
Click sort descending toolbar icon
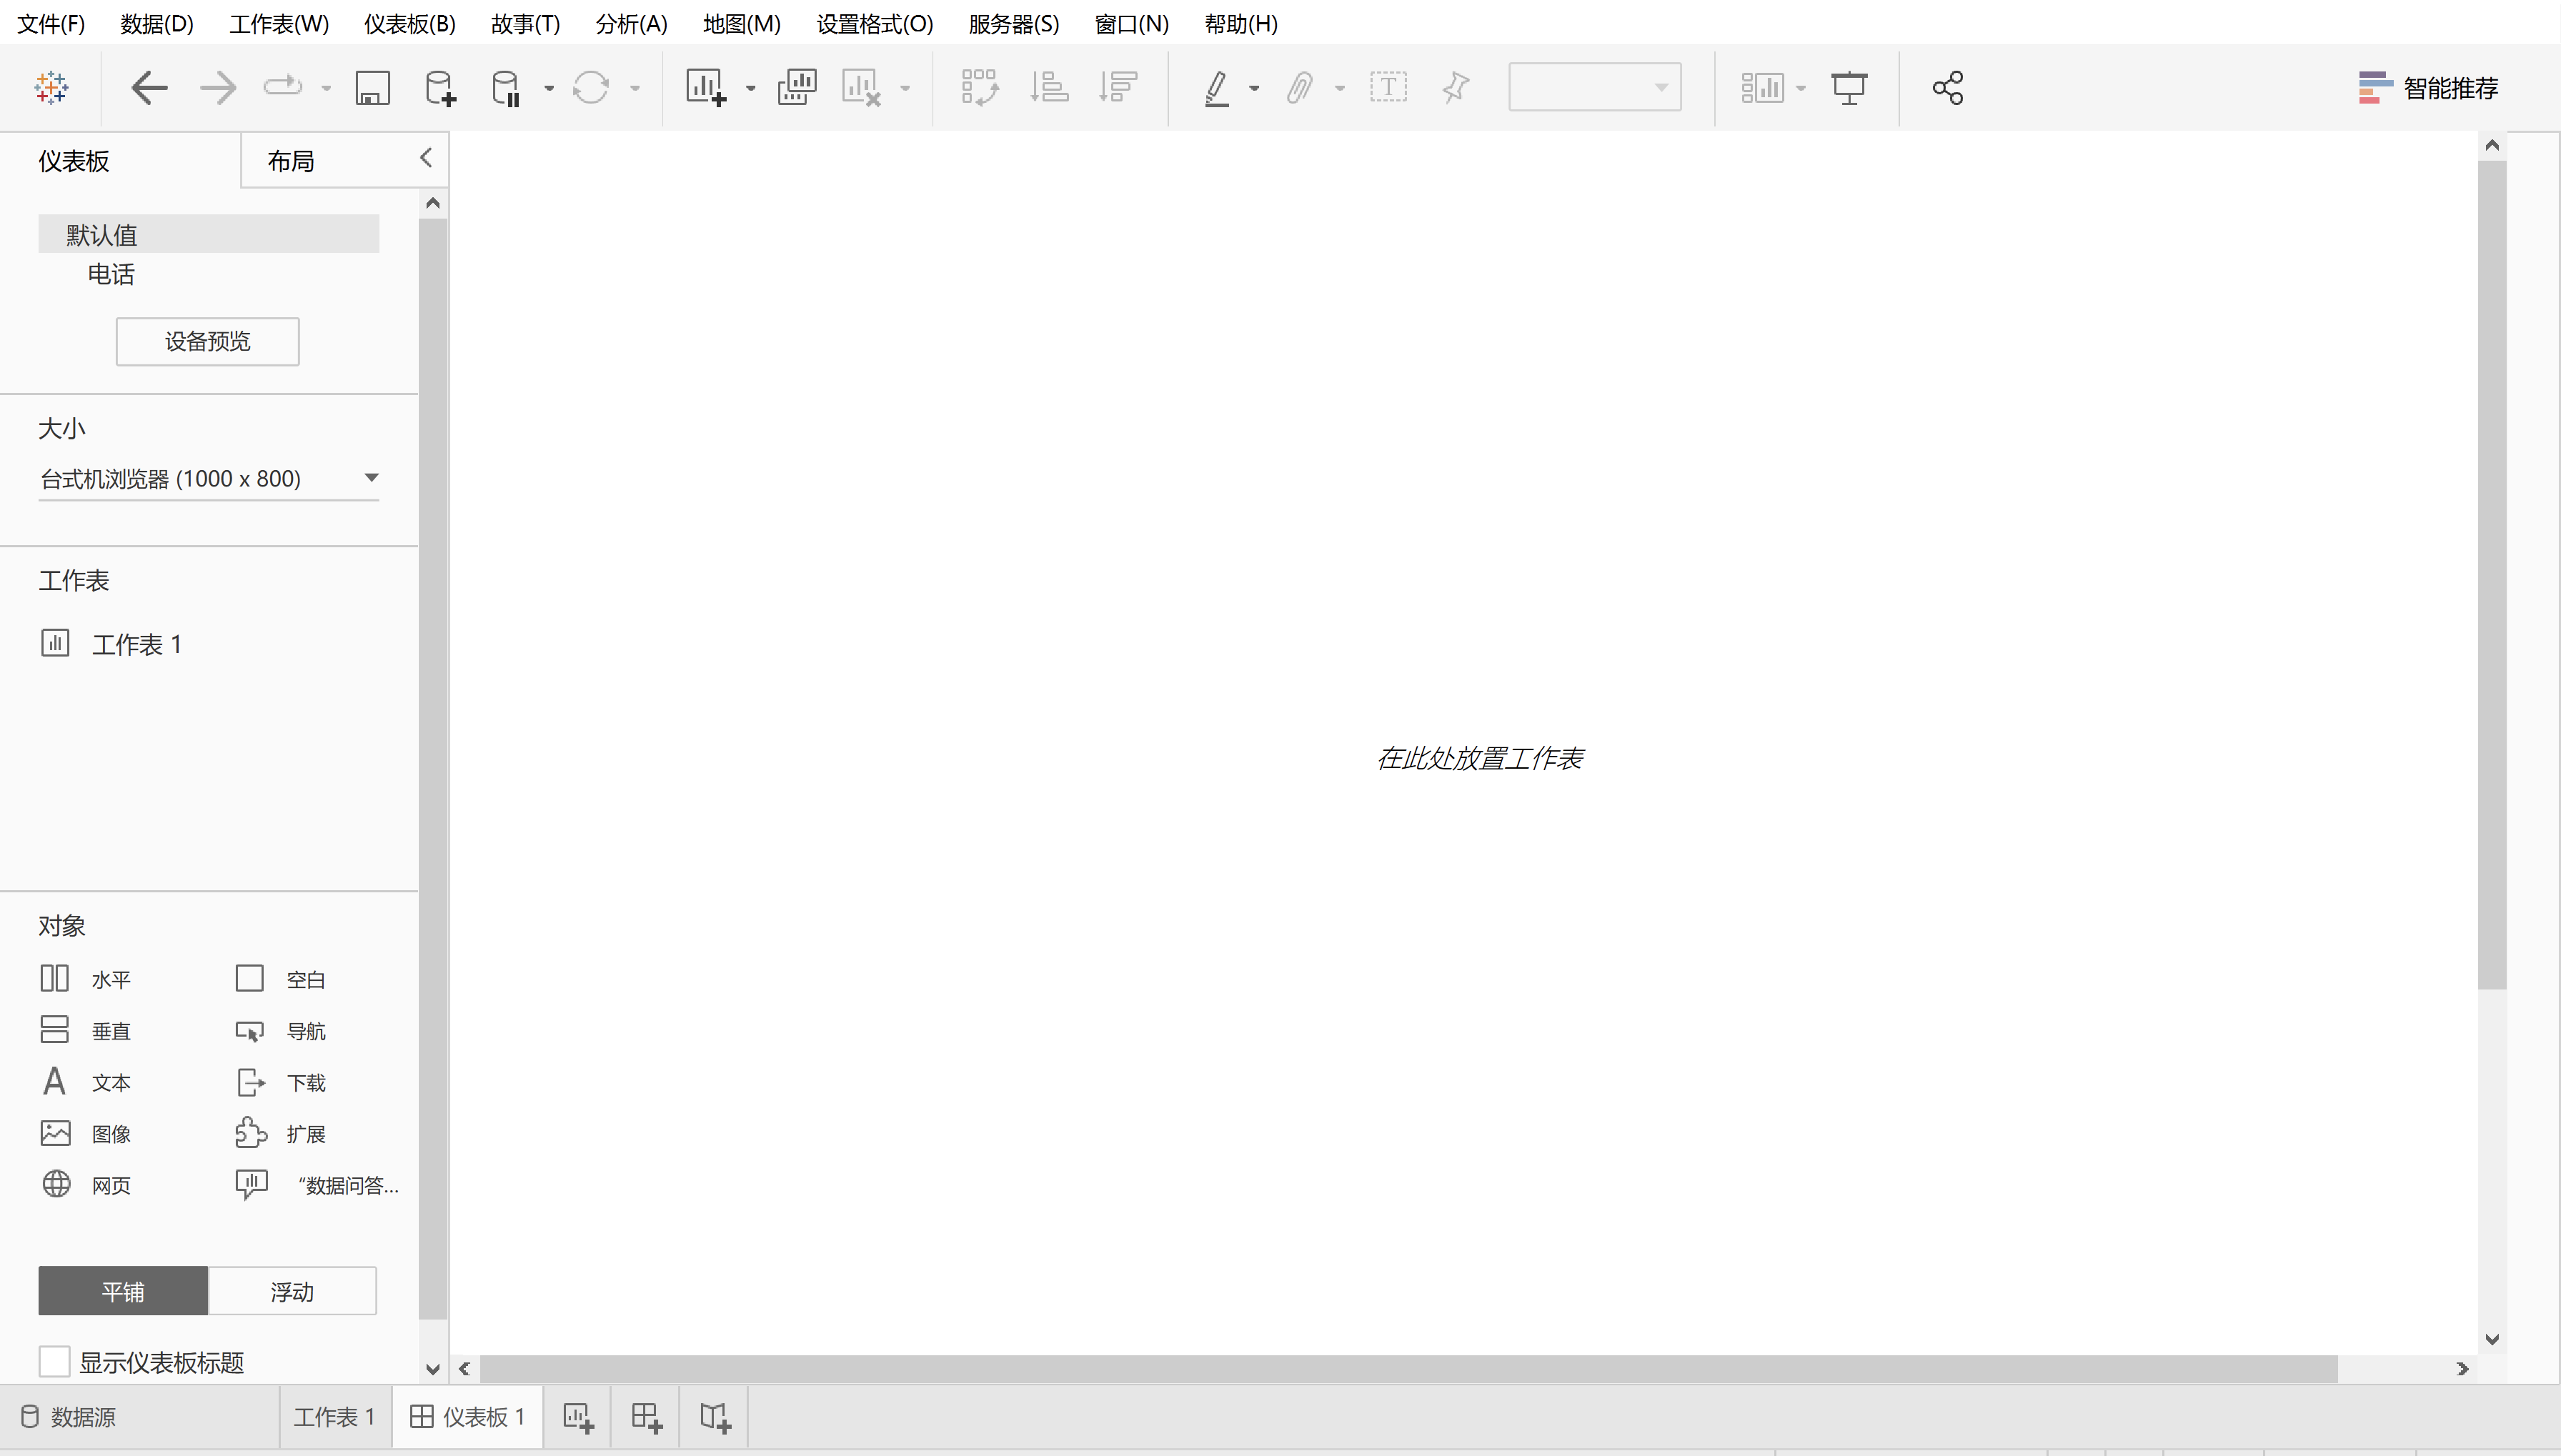click(1118, 88)
